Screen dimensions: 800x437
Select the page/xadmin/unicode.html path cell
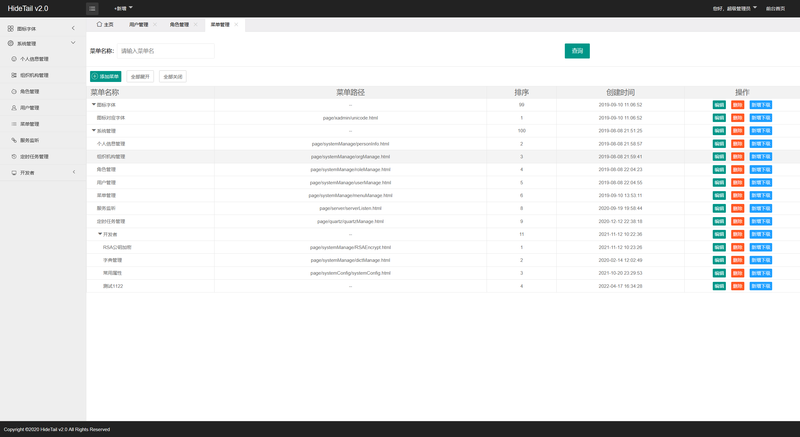coord(351,118)
